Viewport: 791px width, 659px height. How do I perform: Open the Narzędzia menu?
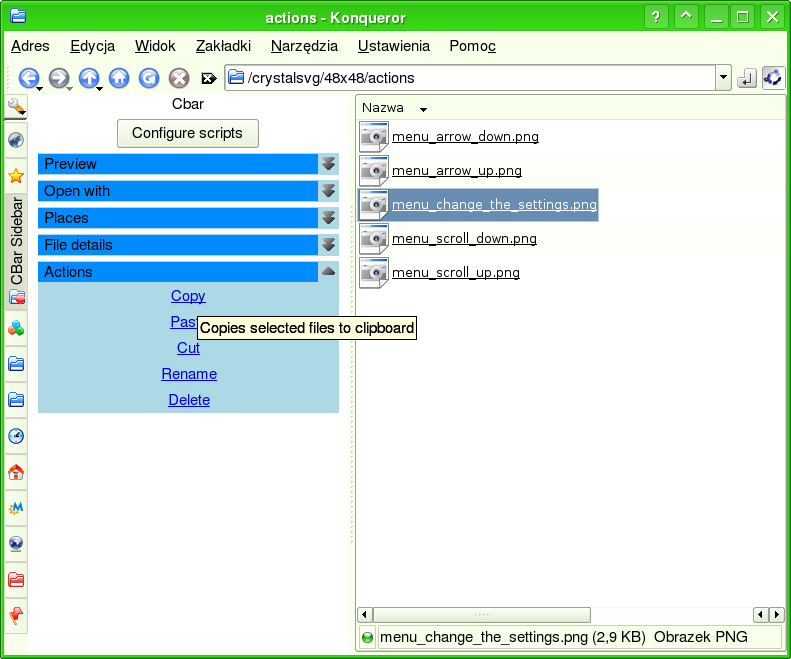click(304, 46)
